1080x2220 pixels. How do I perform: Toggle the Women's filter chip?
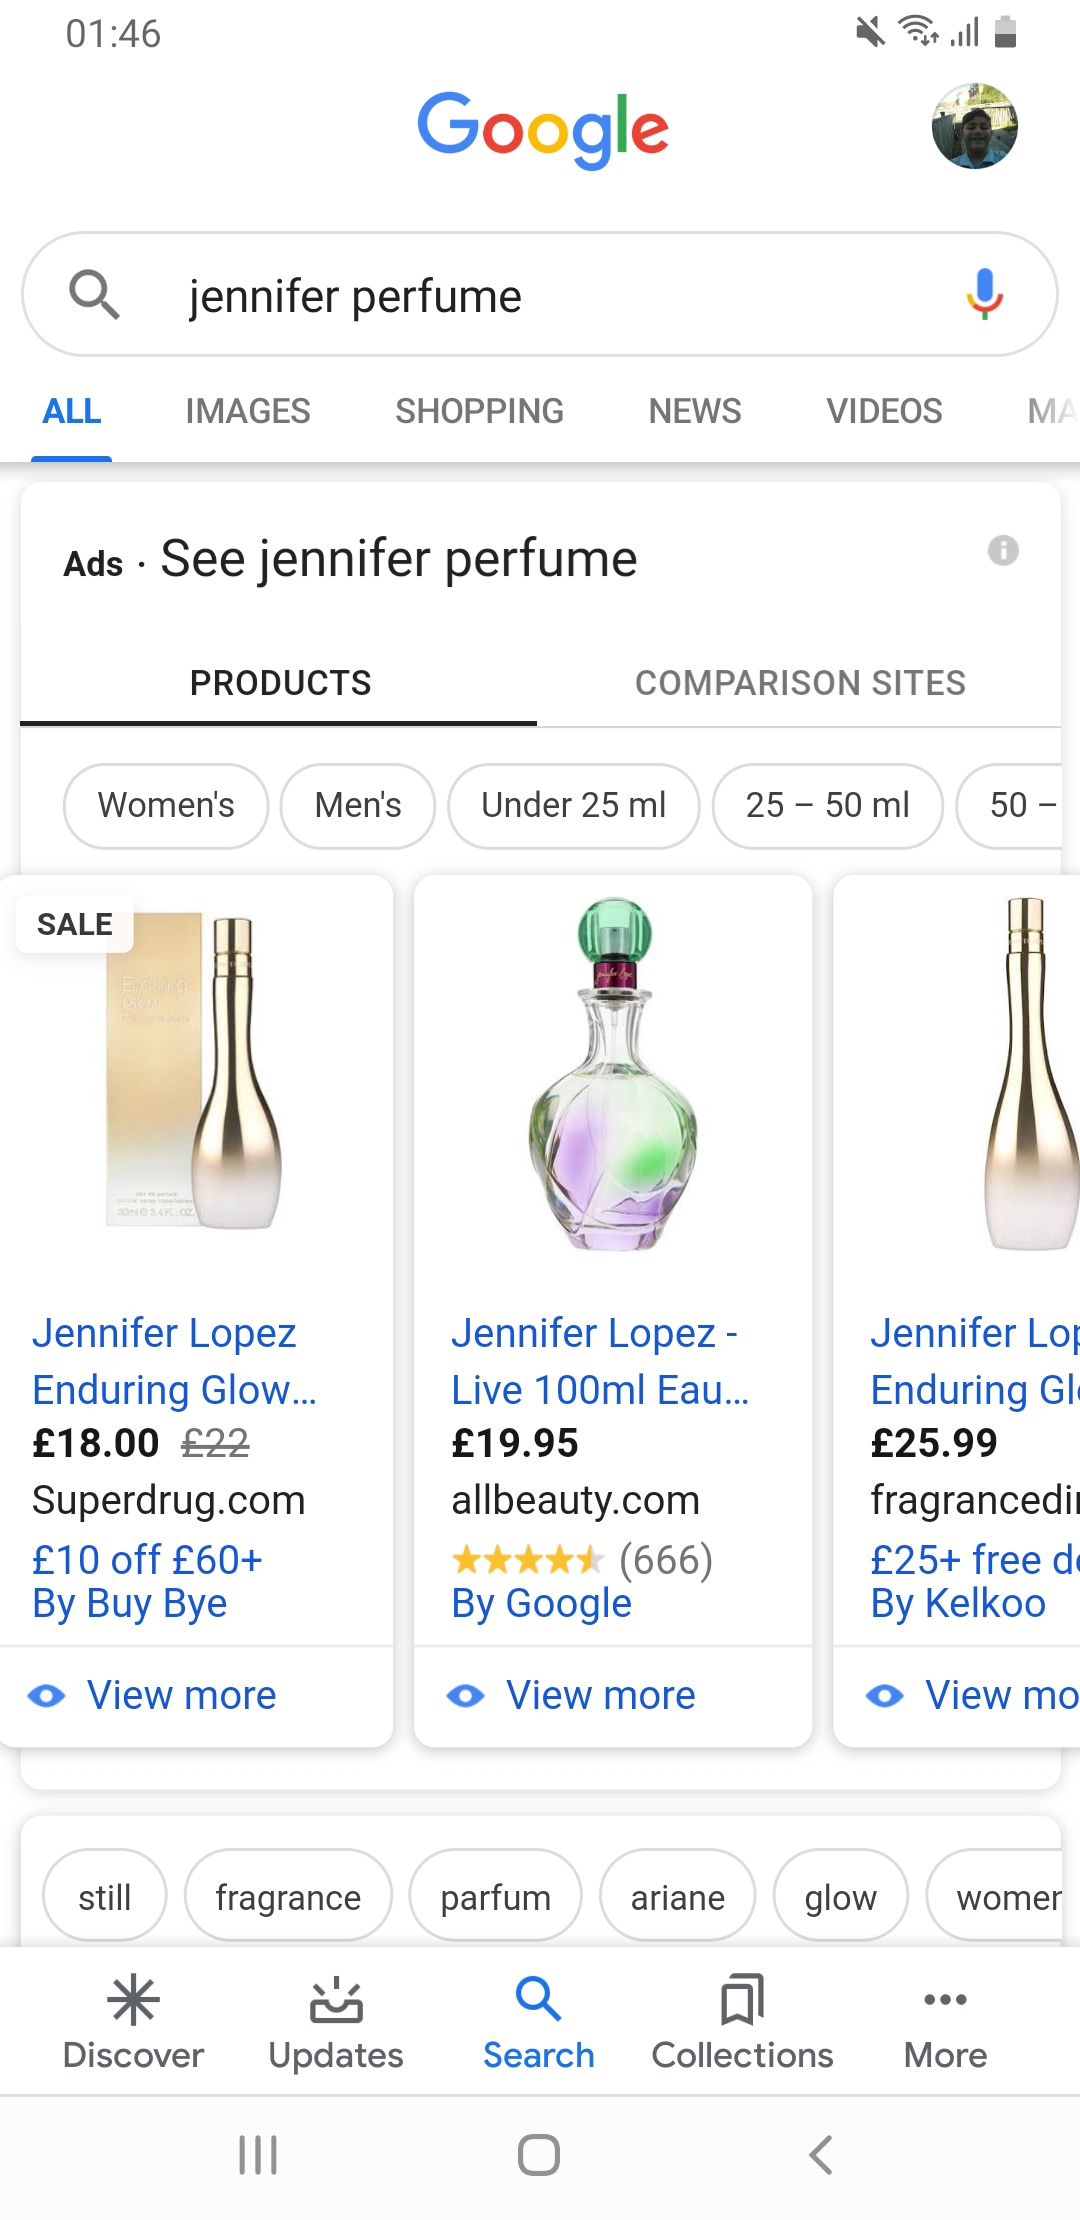(166, 806)
